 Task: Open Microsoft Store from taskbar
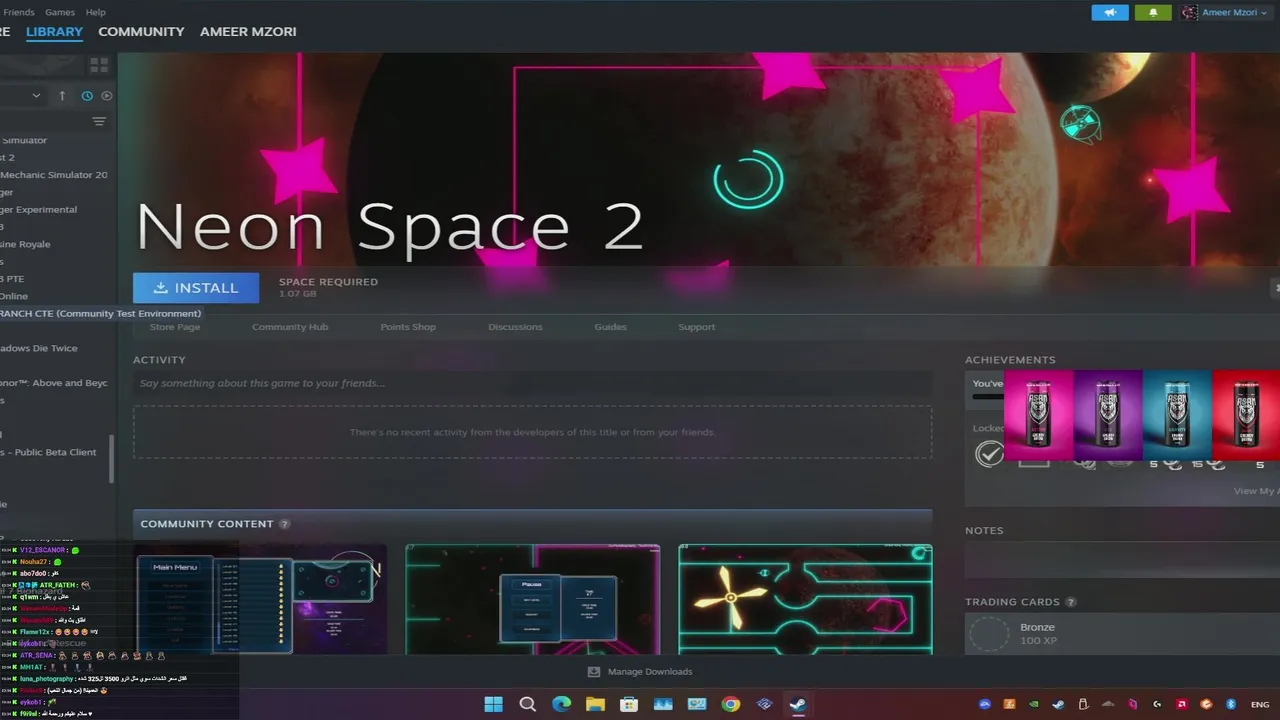point(629,704)
